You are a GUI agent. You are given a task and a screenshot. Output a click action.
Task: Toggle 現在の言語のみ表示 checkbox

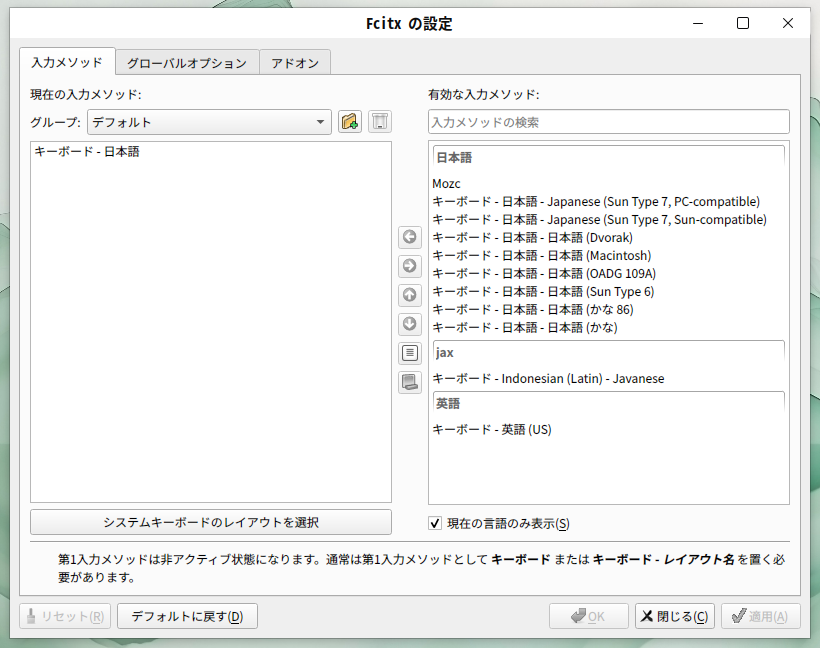(435, 523)
